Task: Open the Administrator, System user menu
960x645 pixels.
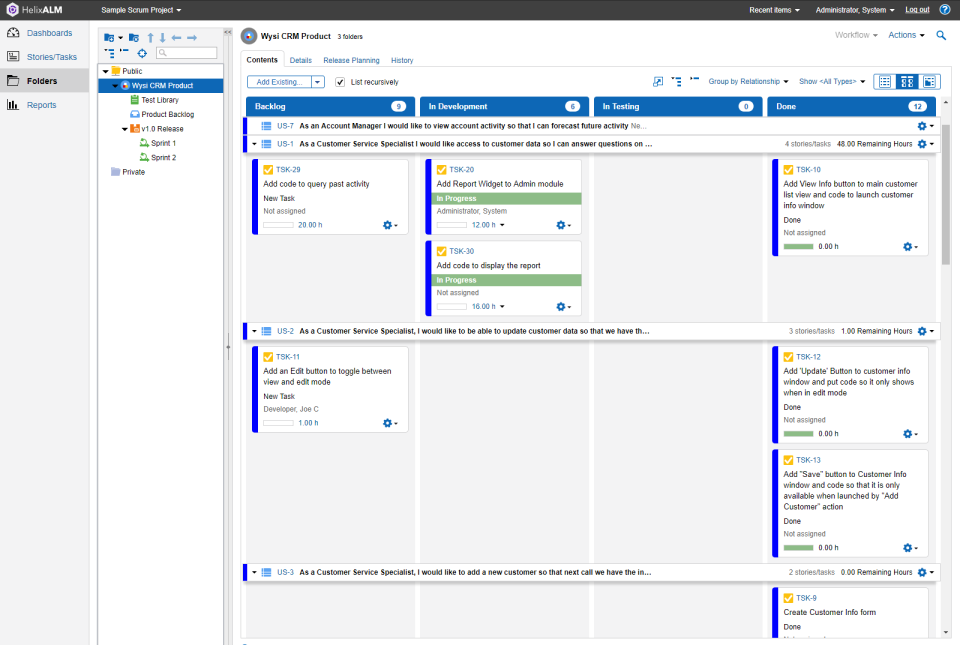Action: (x=855, y=10)
